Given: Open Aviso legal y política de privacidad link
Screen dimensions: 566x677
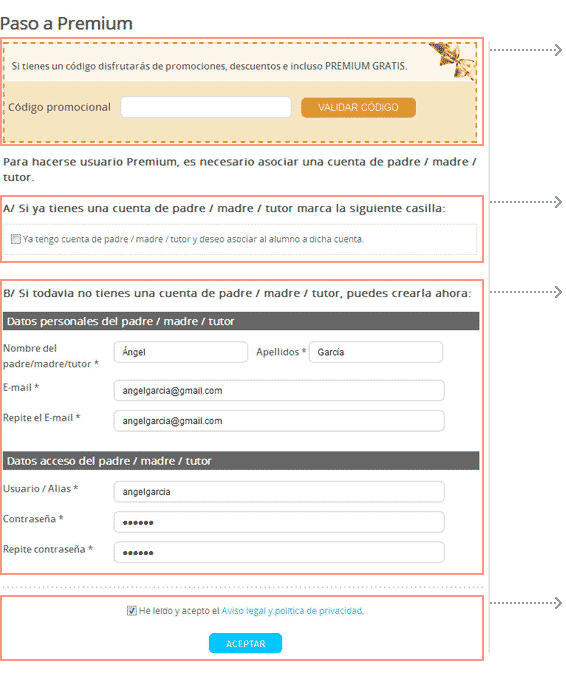Looking at the screenshot, I should [292, 611].
